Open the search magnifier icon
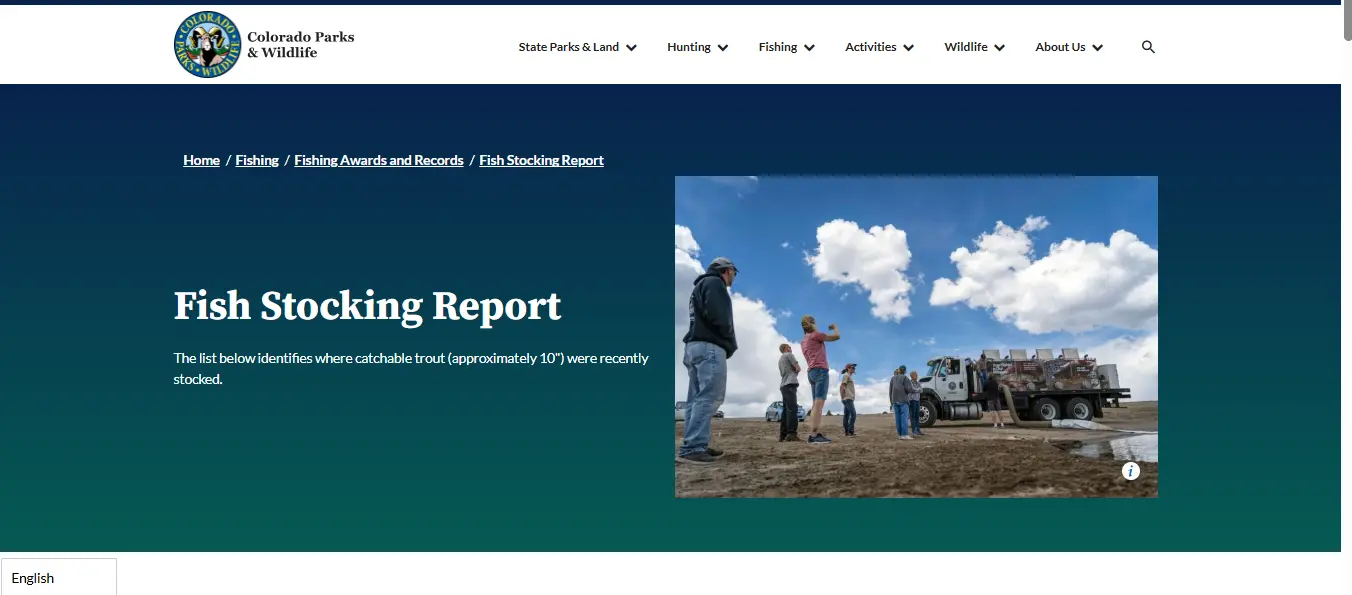This screenshot has width=1352, height=595. (x=1148, y=47)
